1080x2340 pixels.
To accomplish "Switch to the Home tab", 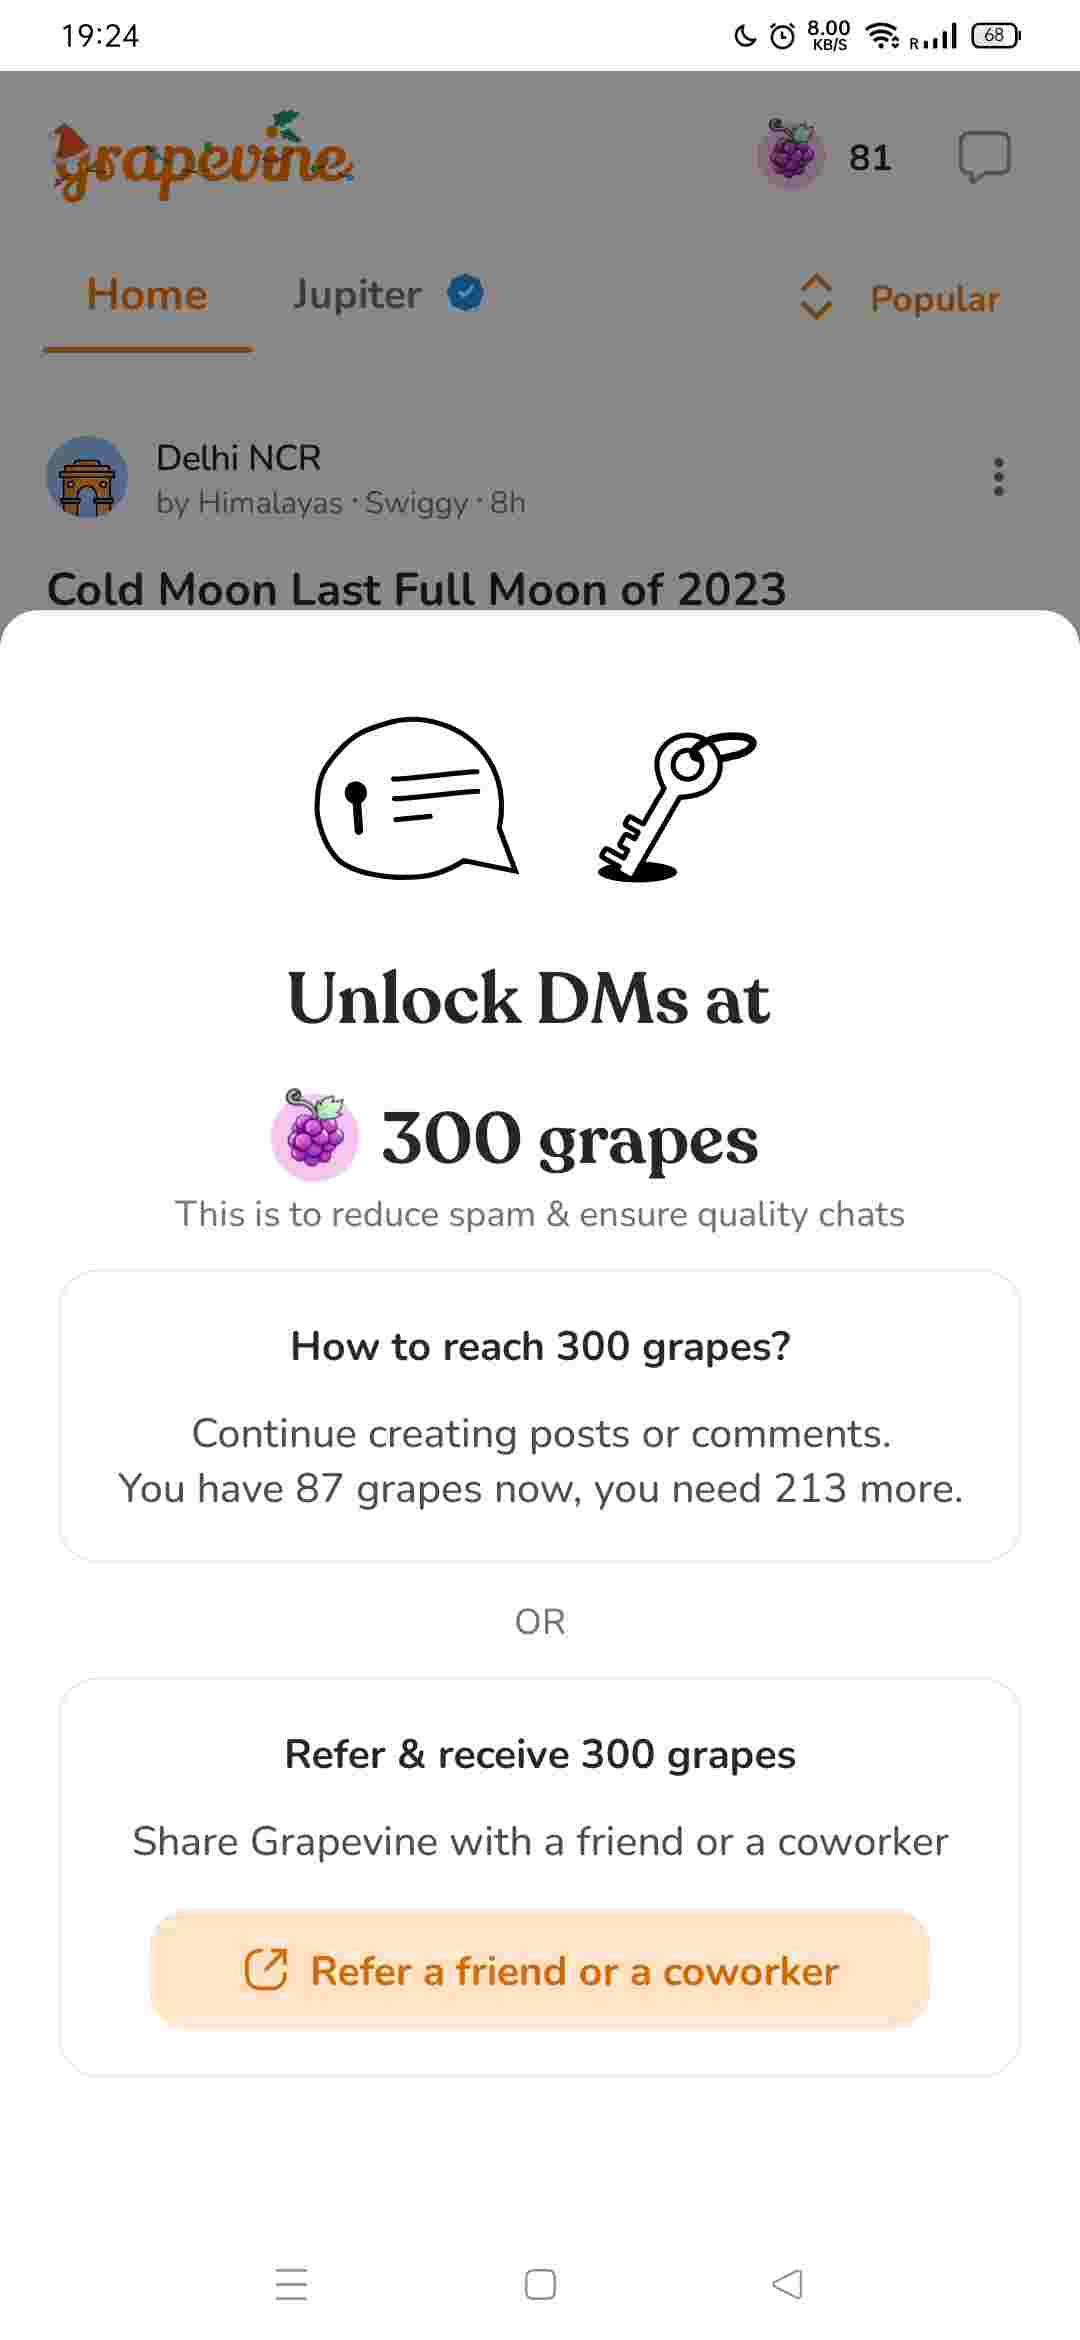I will coord(147,295).
